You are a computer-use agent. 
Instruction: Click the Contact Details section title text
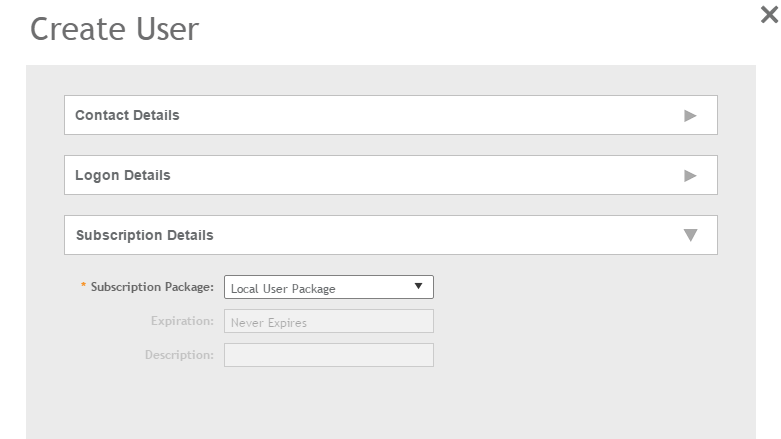(127, 115)
